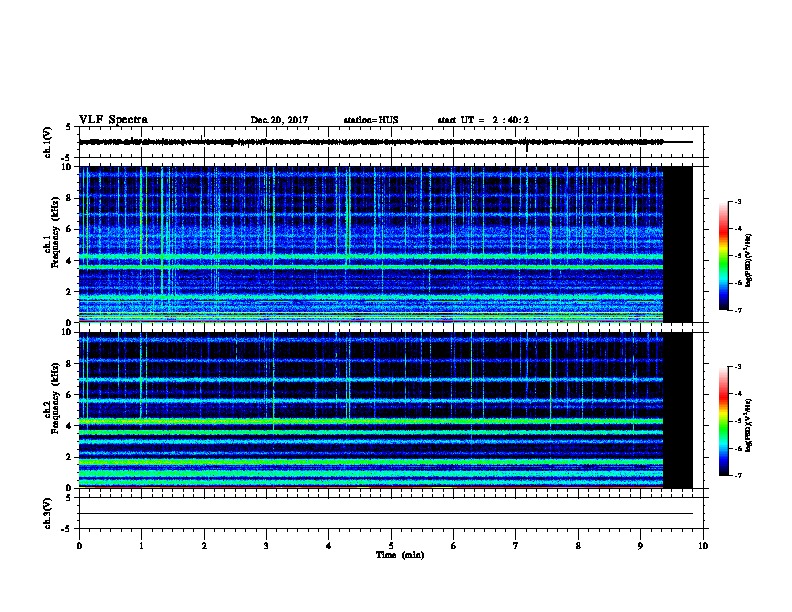Click the ch.2 "Frequency (kHz)" axis label
This screenshot has width=792, height=612.
coord(55,398)
